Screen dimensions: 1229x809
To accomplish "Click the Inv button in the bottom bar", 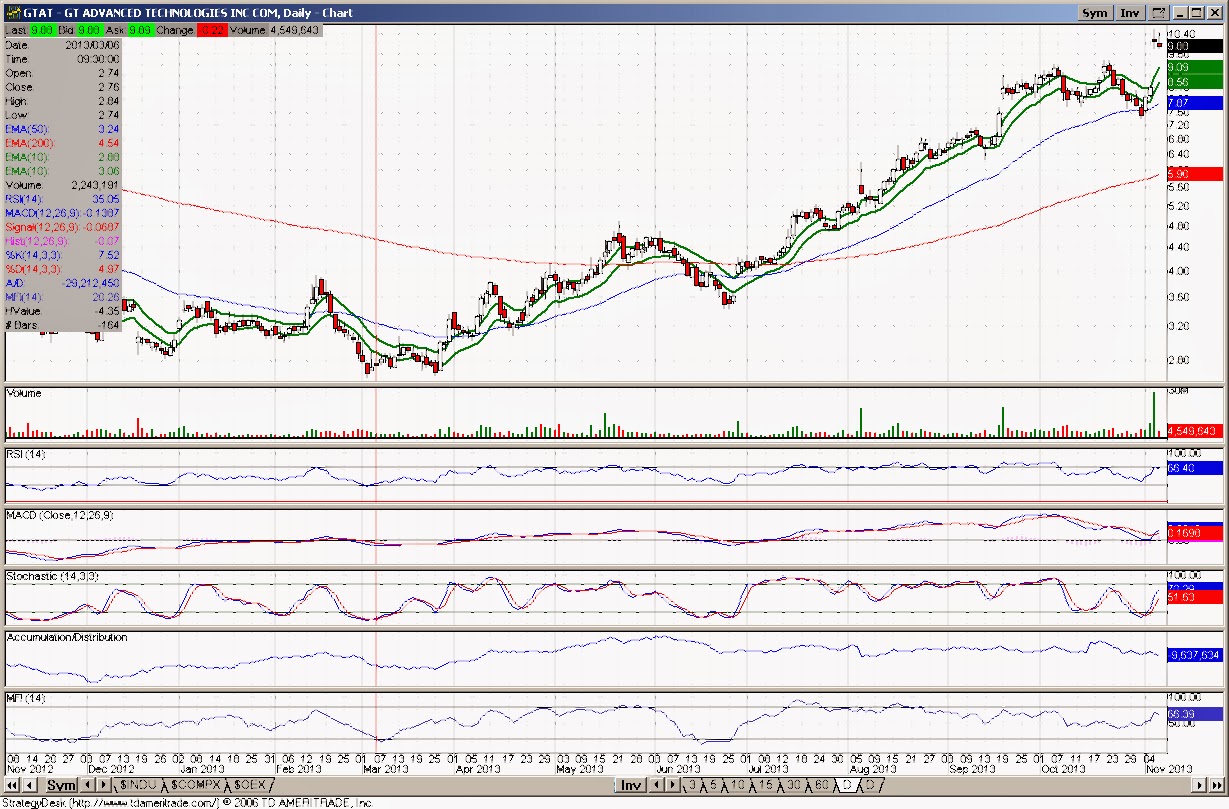I will 632,785.
